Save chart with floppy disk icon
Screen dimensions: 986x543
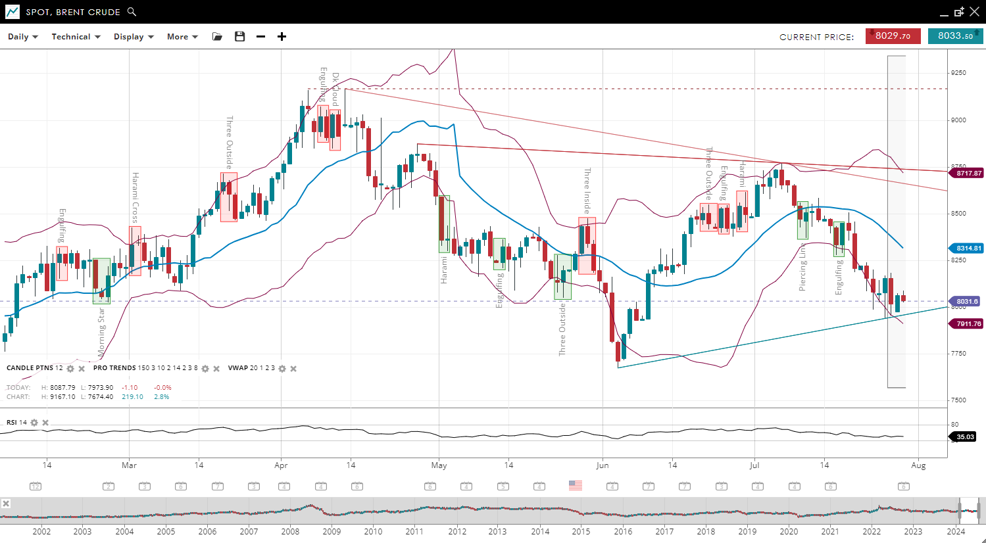239,37
